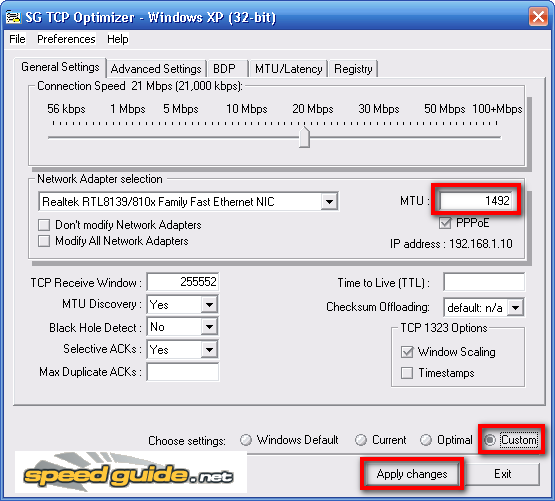This screenshot has width=555, height=501.
Task: Click the 56 kbps speed label
Action: (x=66, y=109)
